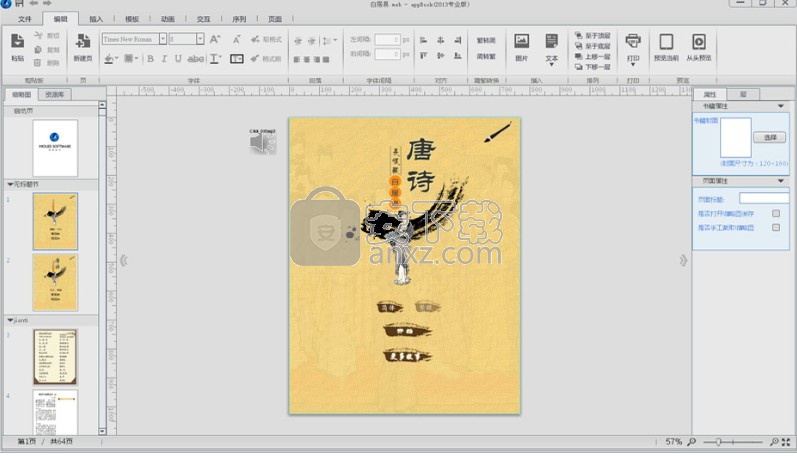Image resolution: width=797 pixels, height=456 pixels.
Task: Collapse the page properties section arrow
Action: click(x=781, y=181)
